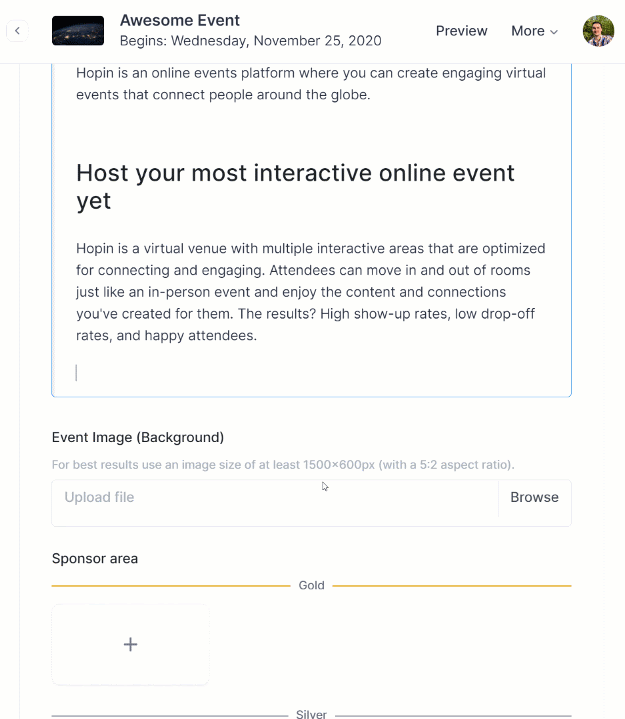Click the Awesome Event title
Image resolution: width=625 pixels, height=719 pixels.
click(180, 20)
